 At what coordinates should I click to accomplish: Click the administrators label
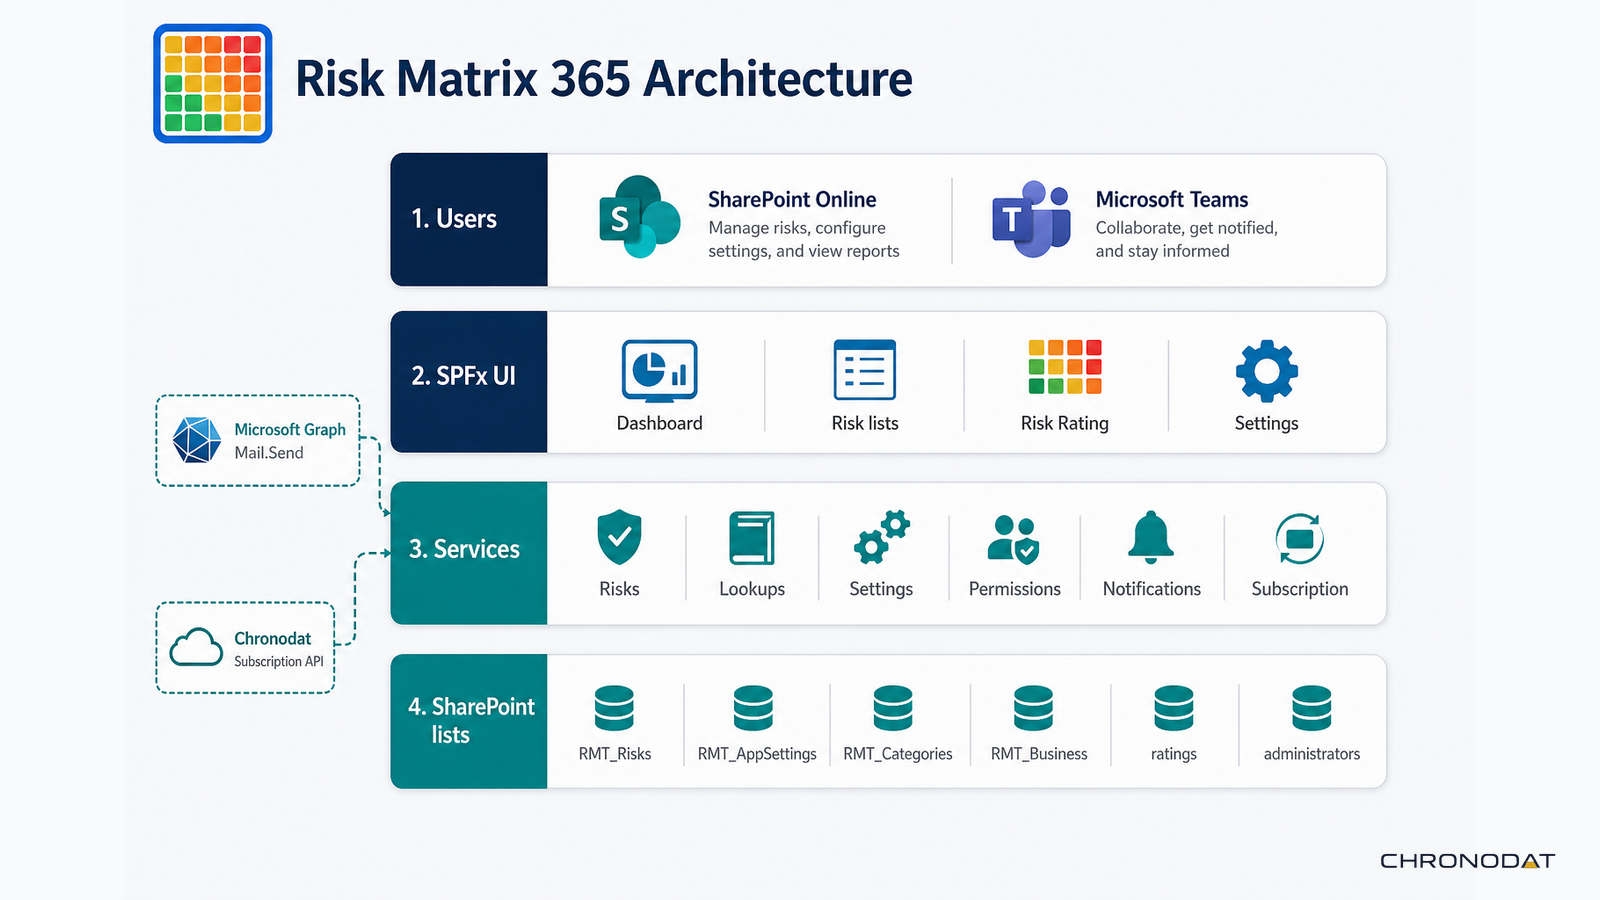(x=1312, y=754)
